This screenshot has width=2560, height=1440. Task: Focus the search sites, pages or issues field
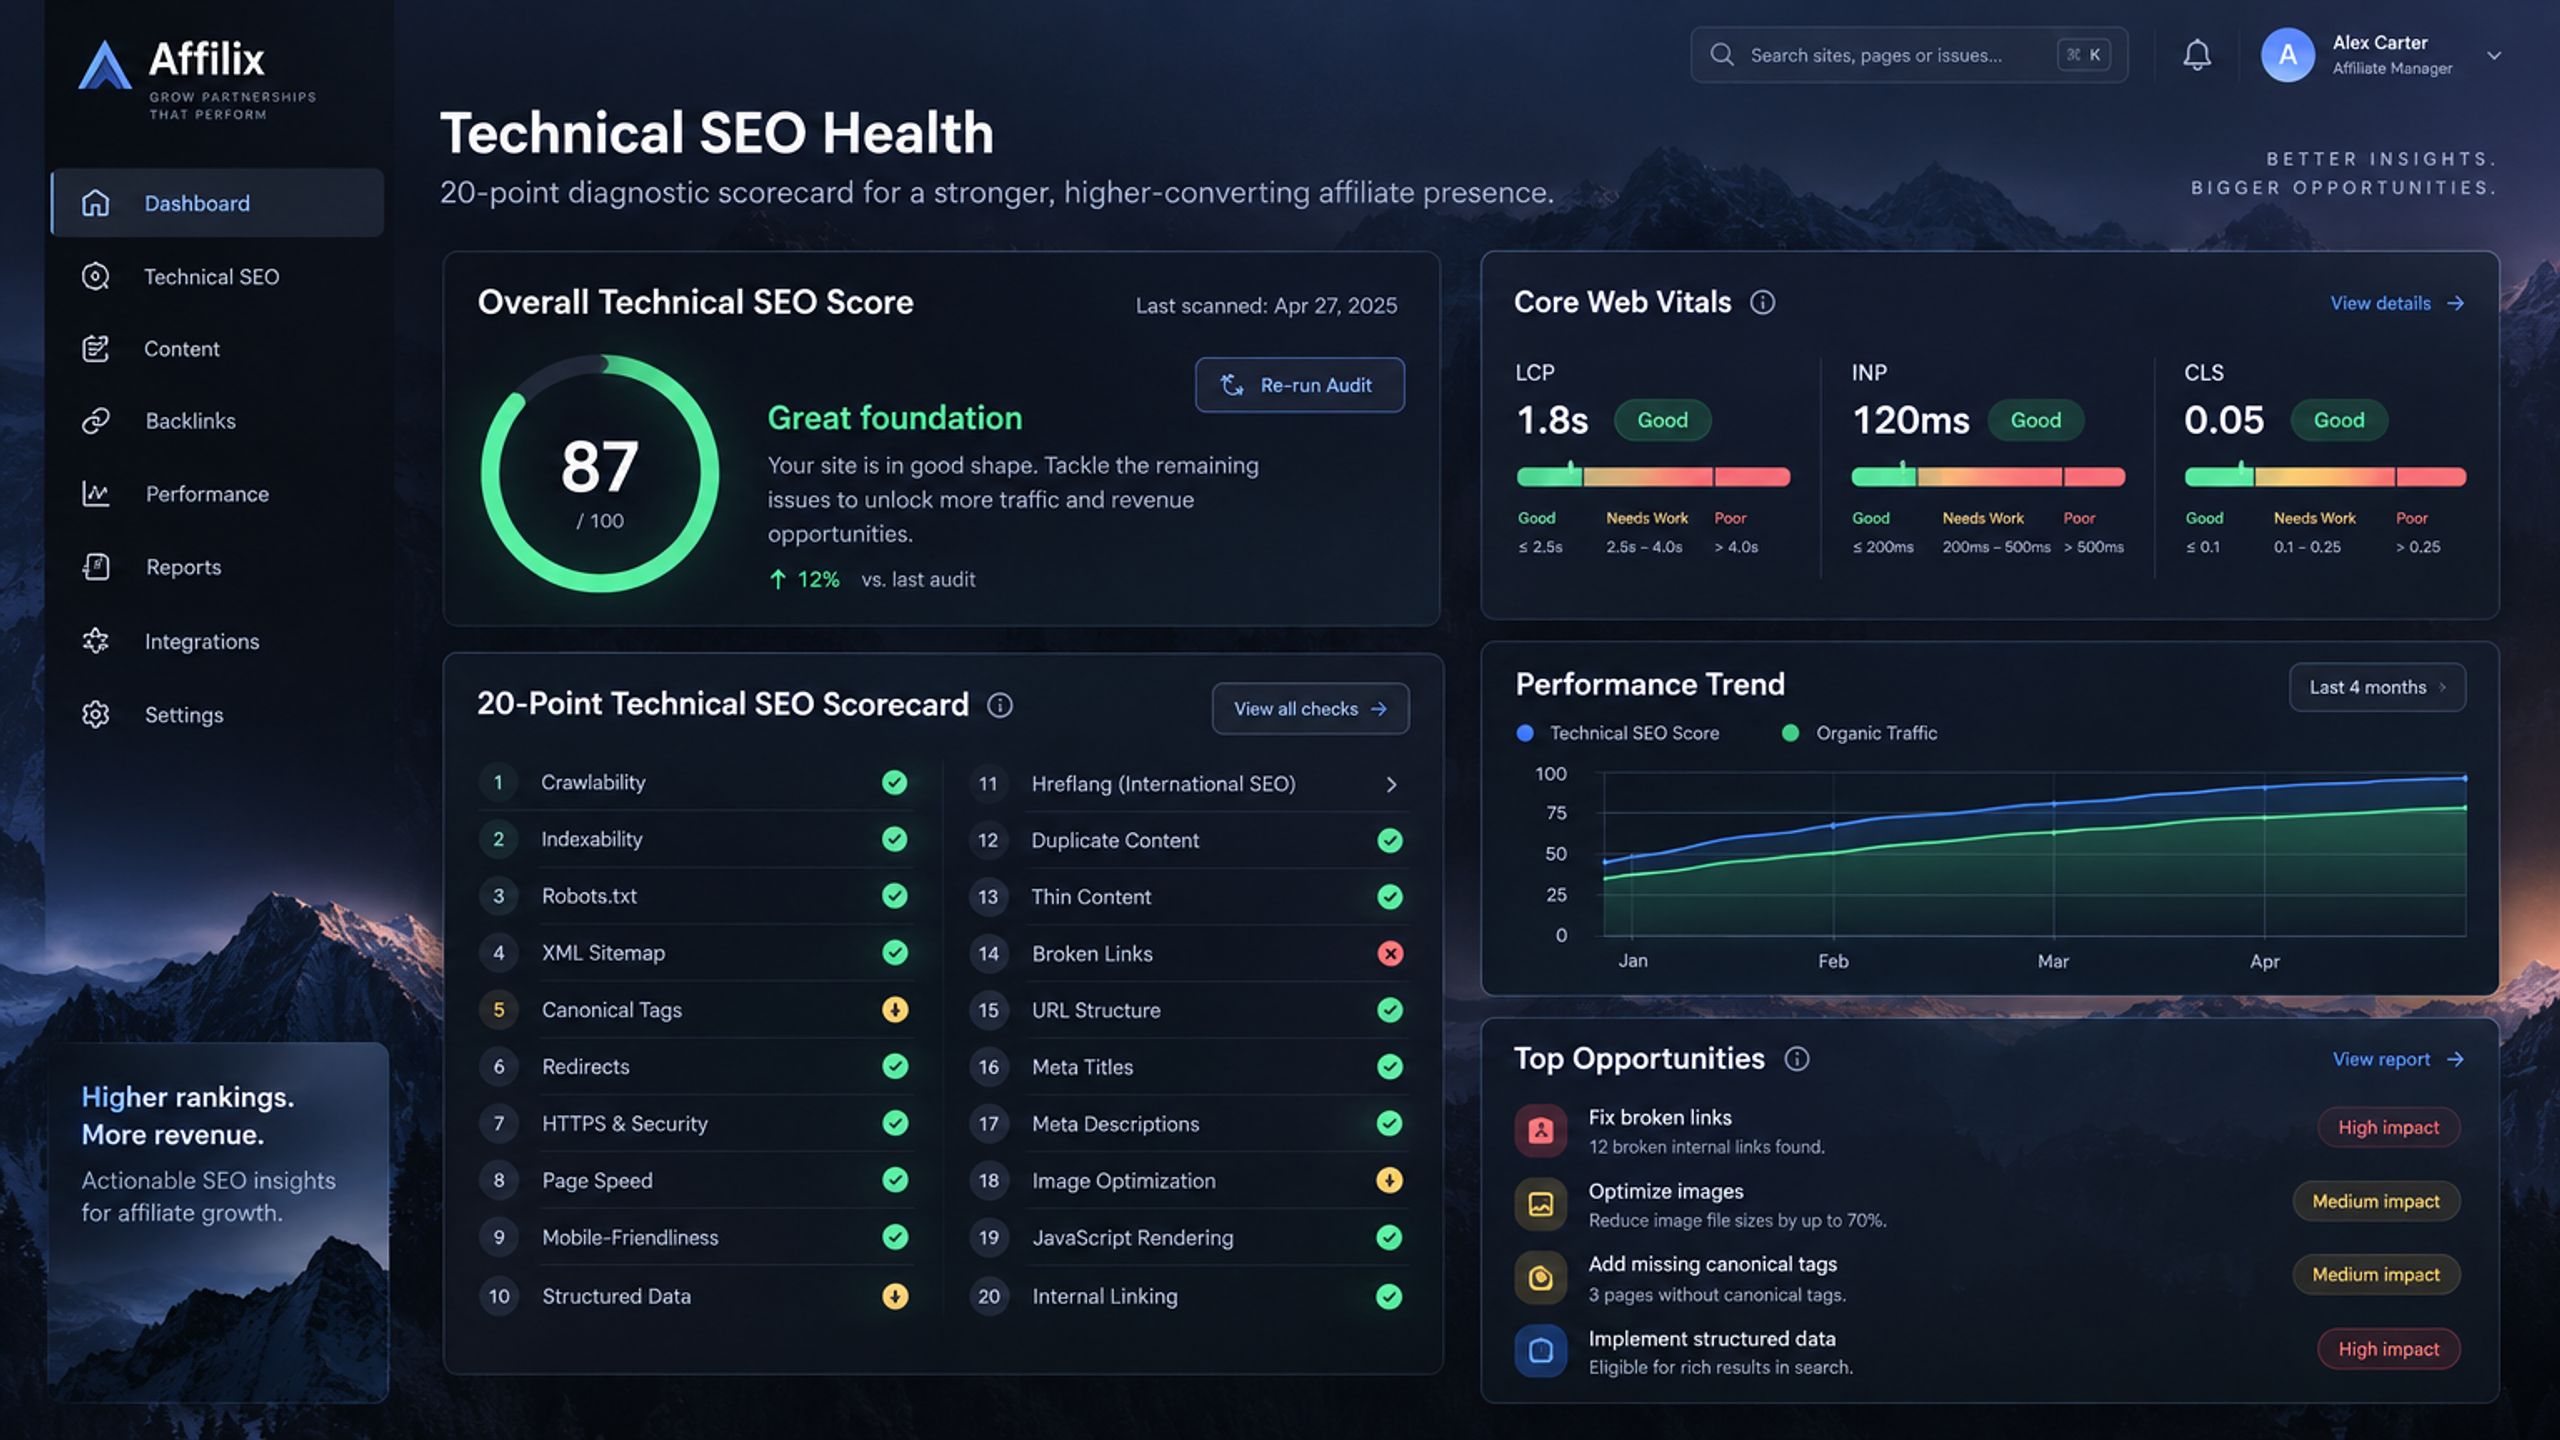(x=1908, y=55)
